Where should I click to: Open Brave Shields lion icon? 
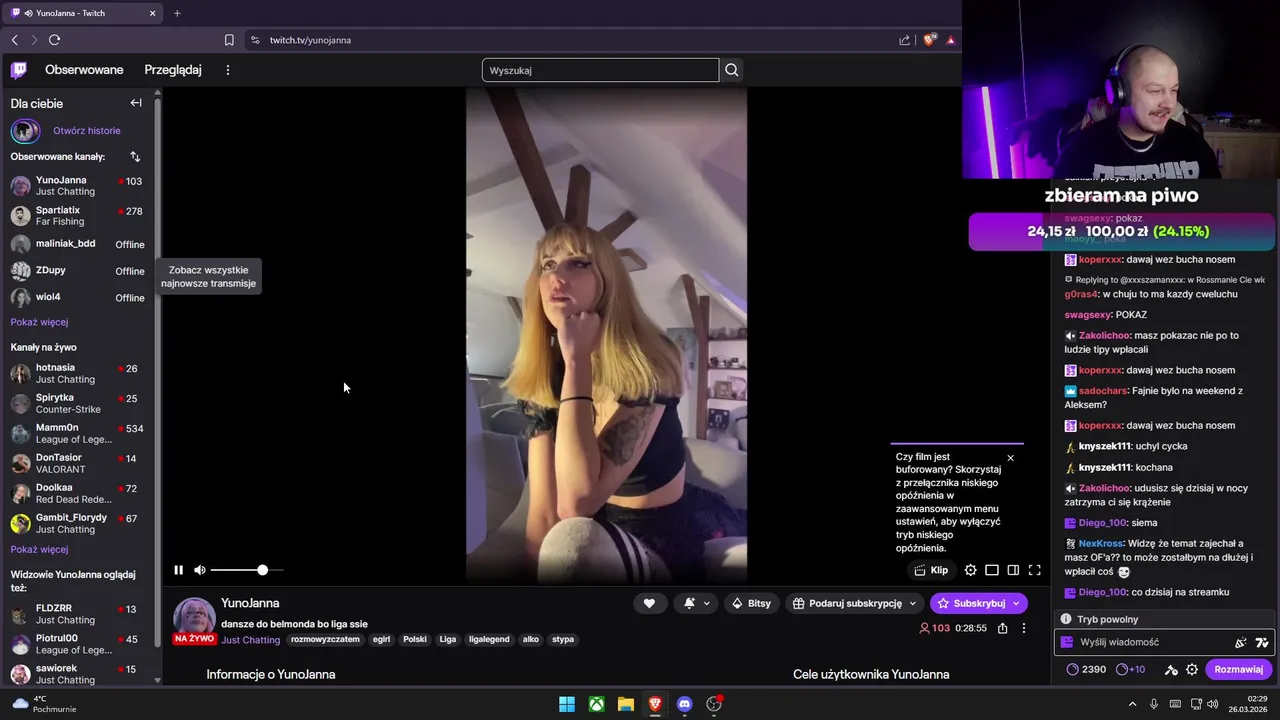[x=929, y=40]
